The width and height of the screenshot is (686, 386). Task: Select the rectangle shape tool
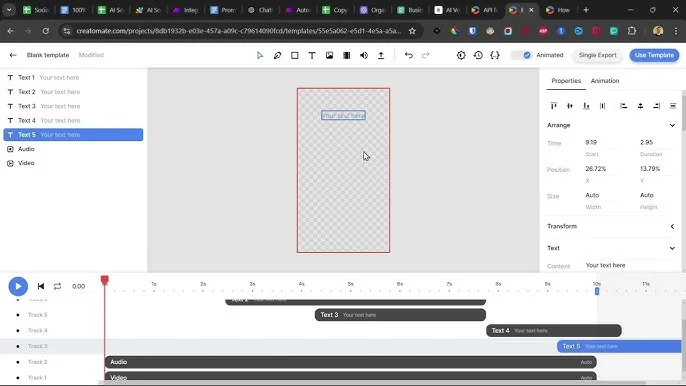coord(294,55)
